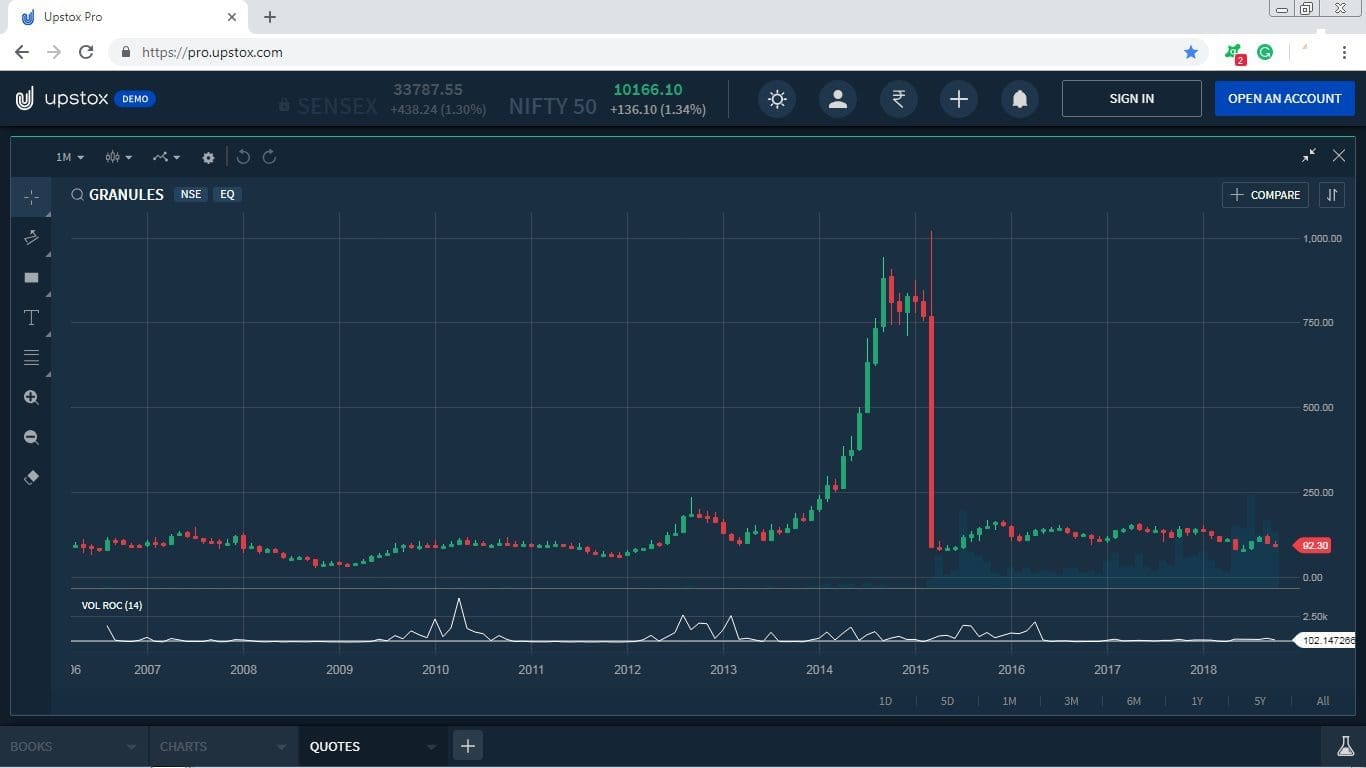1366x768 pixels.
Task: Click the SENSEX index label
Action: coord(337,106)
